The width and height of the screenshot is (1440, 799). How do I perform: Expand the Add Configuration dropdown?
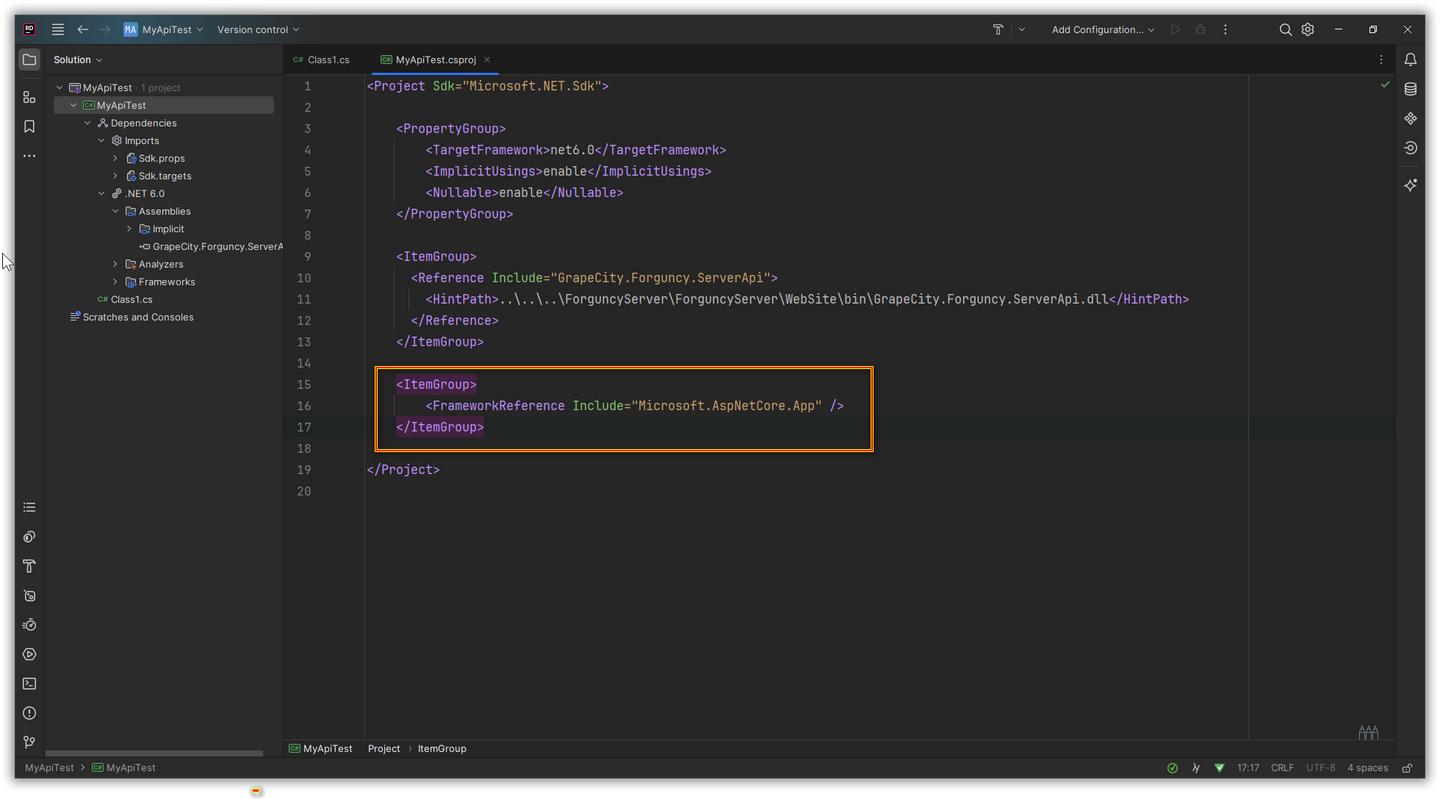coord(1102,30)
